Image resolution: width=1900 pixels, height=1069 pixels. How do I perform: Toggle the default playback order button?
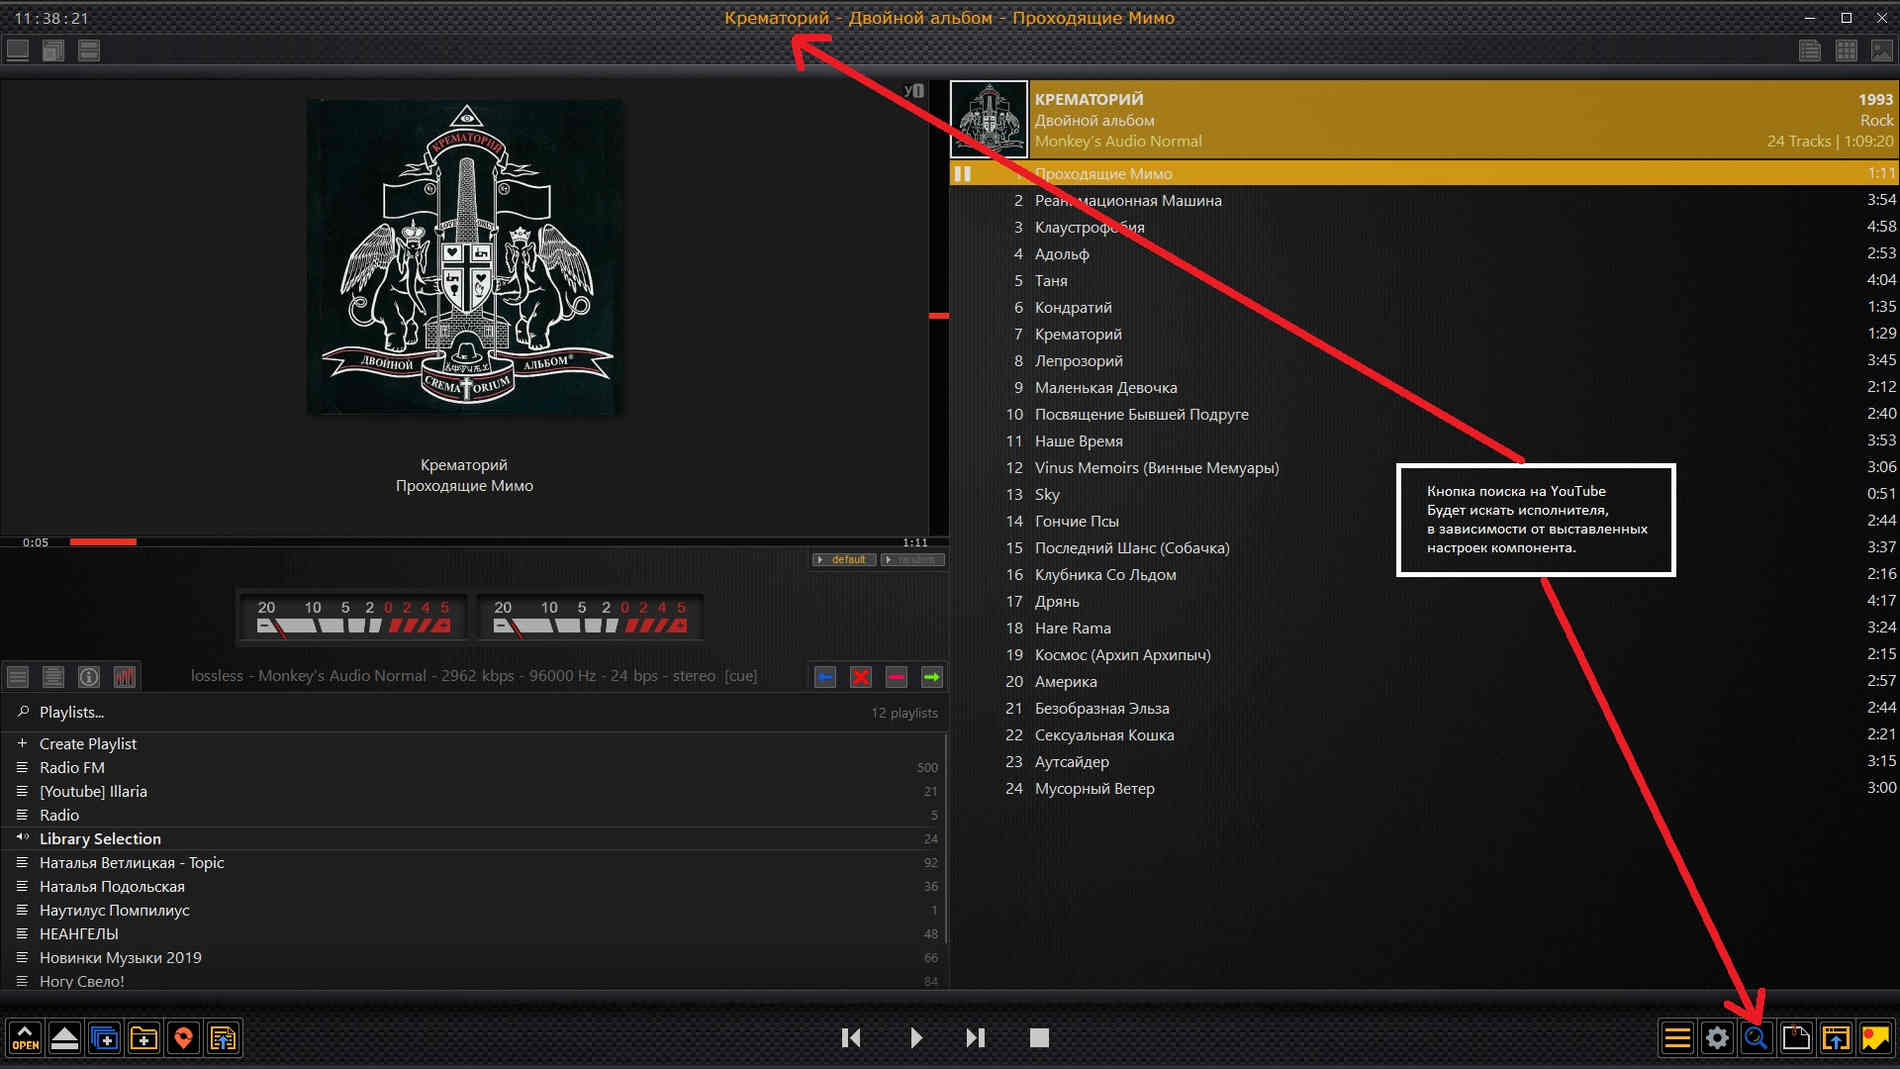[x=845, y=560]
